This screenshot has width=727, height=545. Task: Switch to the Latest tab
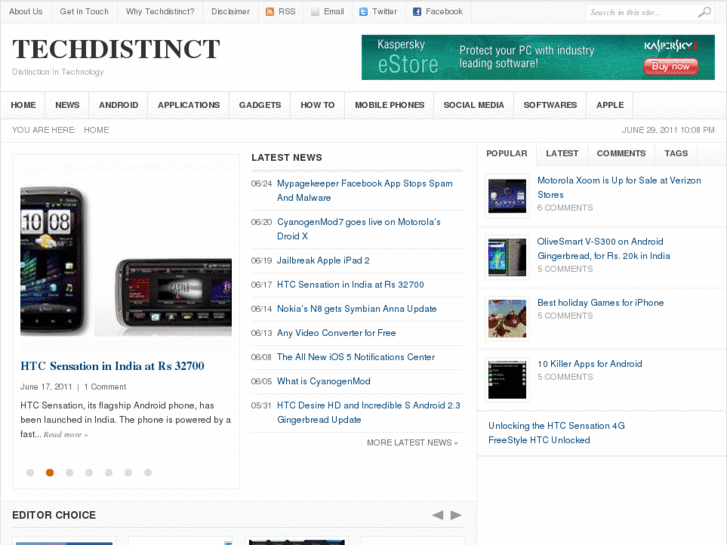[562, 154]
